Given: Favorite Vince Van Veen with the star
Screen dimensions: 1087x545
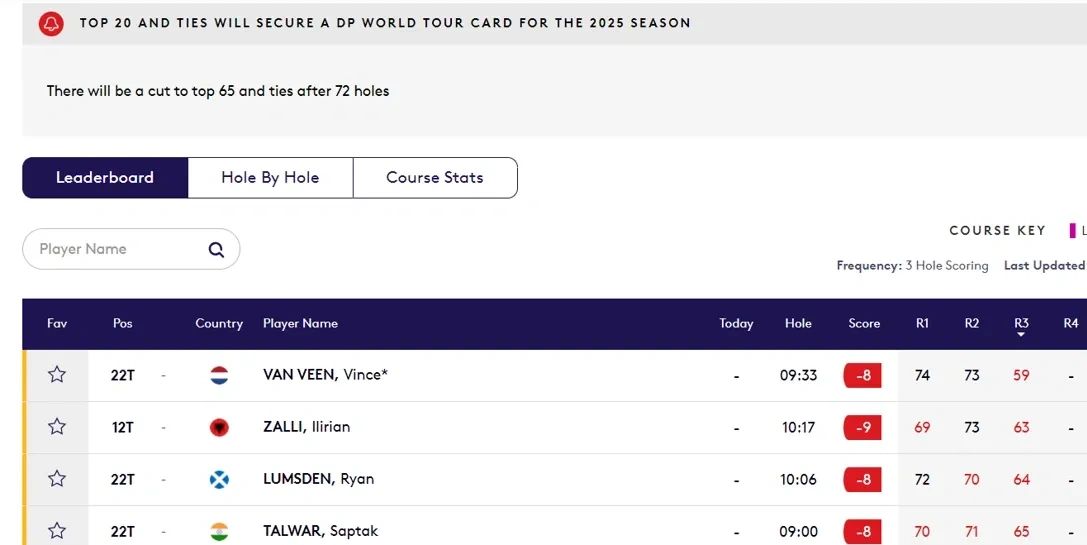Looking at the screenshot, I should [57, 374].
